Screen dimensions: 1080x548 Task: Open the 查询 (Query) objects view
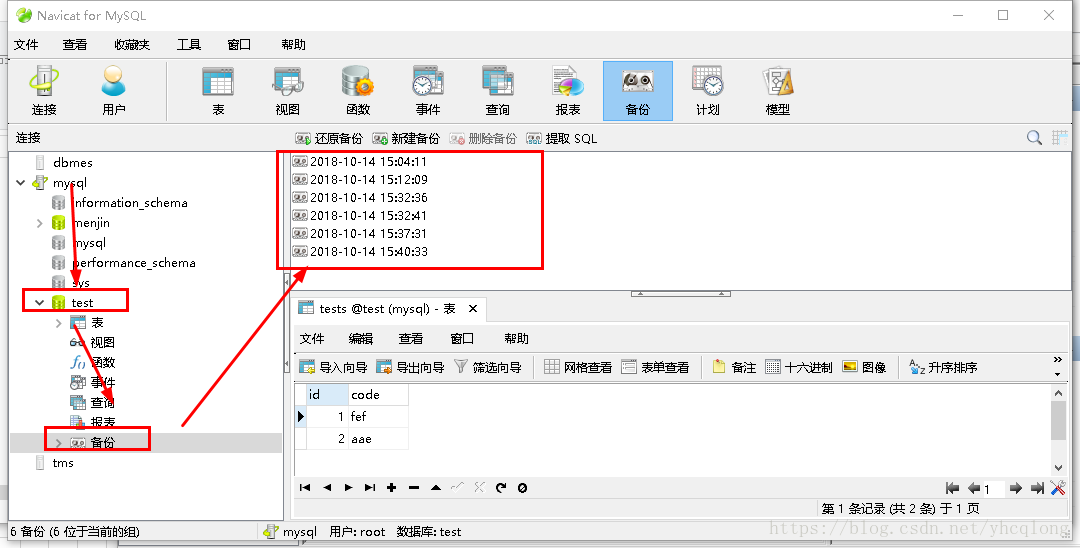point(497,90)
